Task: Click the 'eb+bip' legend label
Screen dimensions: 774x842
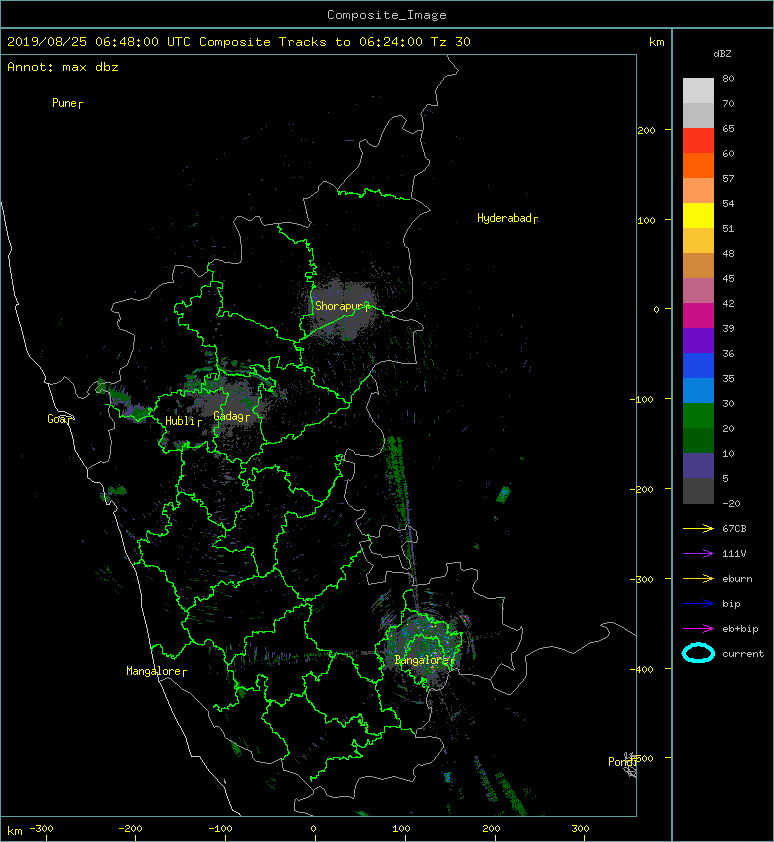Action: (740, 628)
